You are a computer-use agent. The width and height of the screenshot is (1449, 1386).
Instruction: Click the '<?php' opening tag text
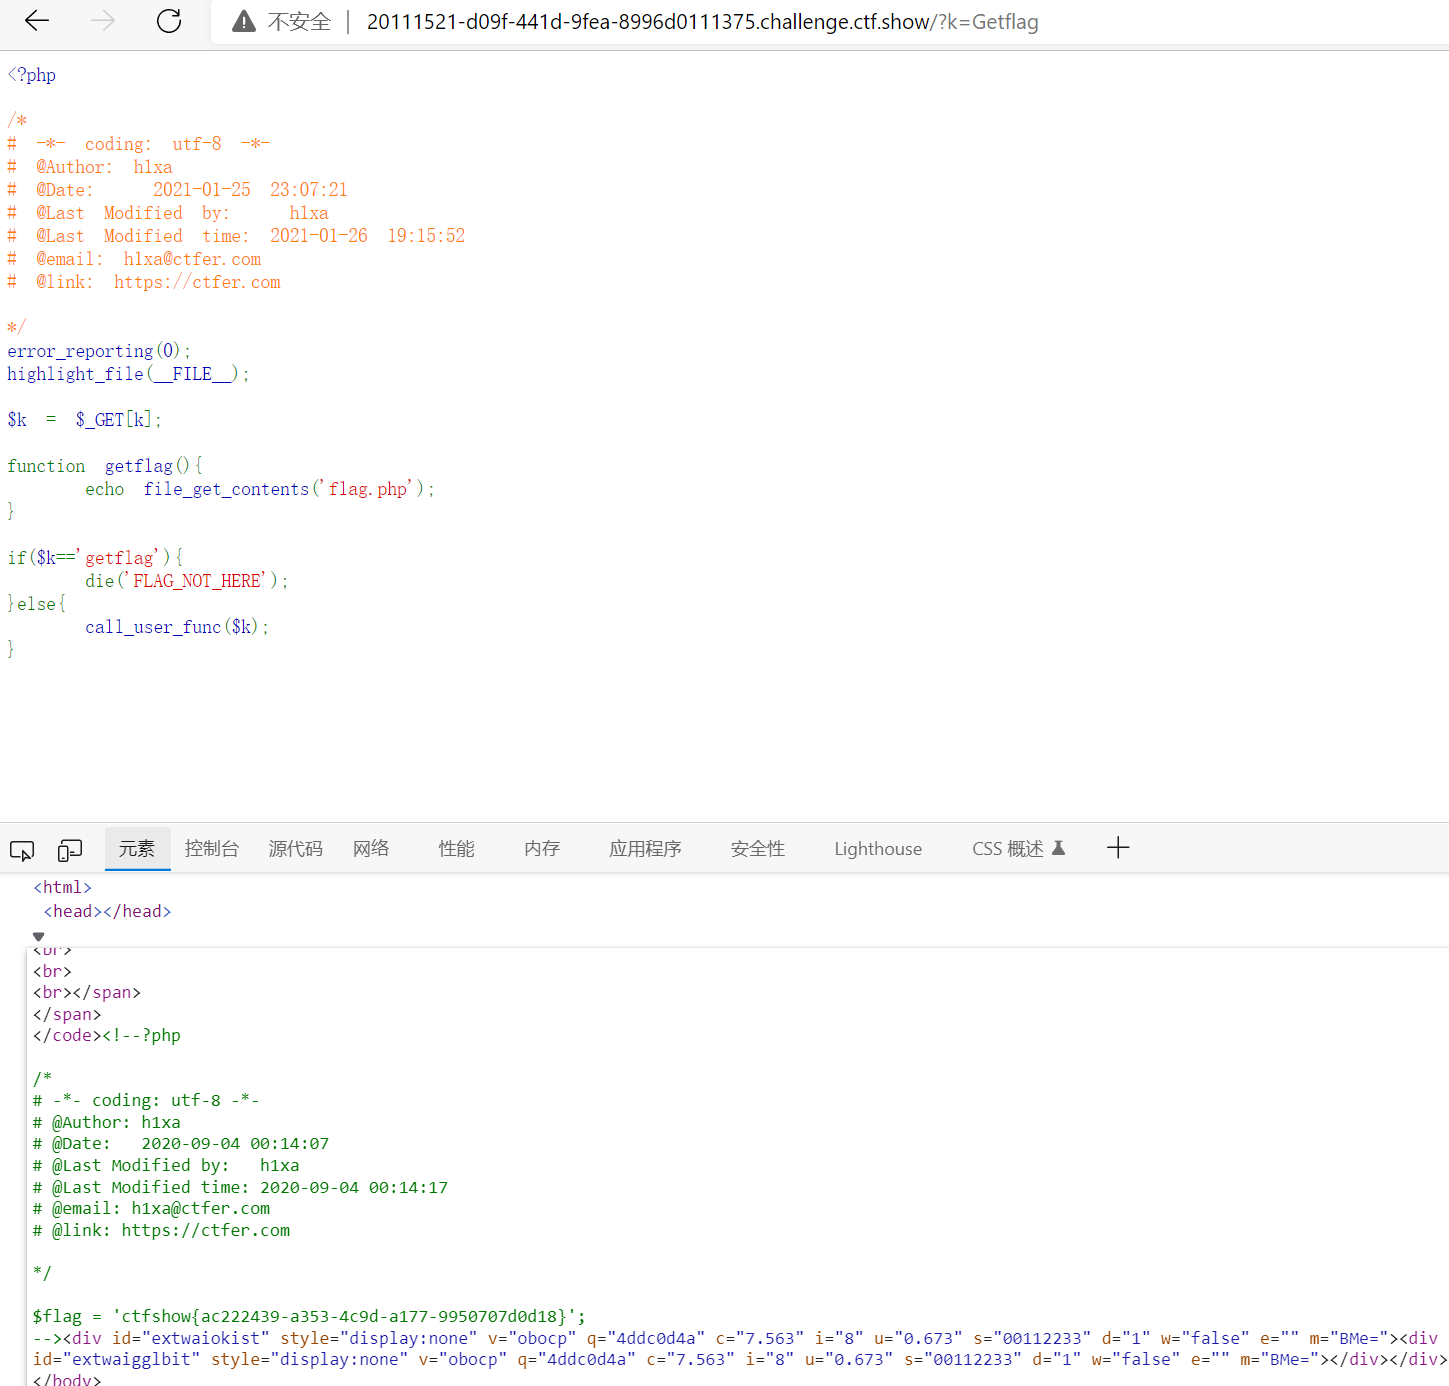click(32, 75)
